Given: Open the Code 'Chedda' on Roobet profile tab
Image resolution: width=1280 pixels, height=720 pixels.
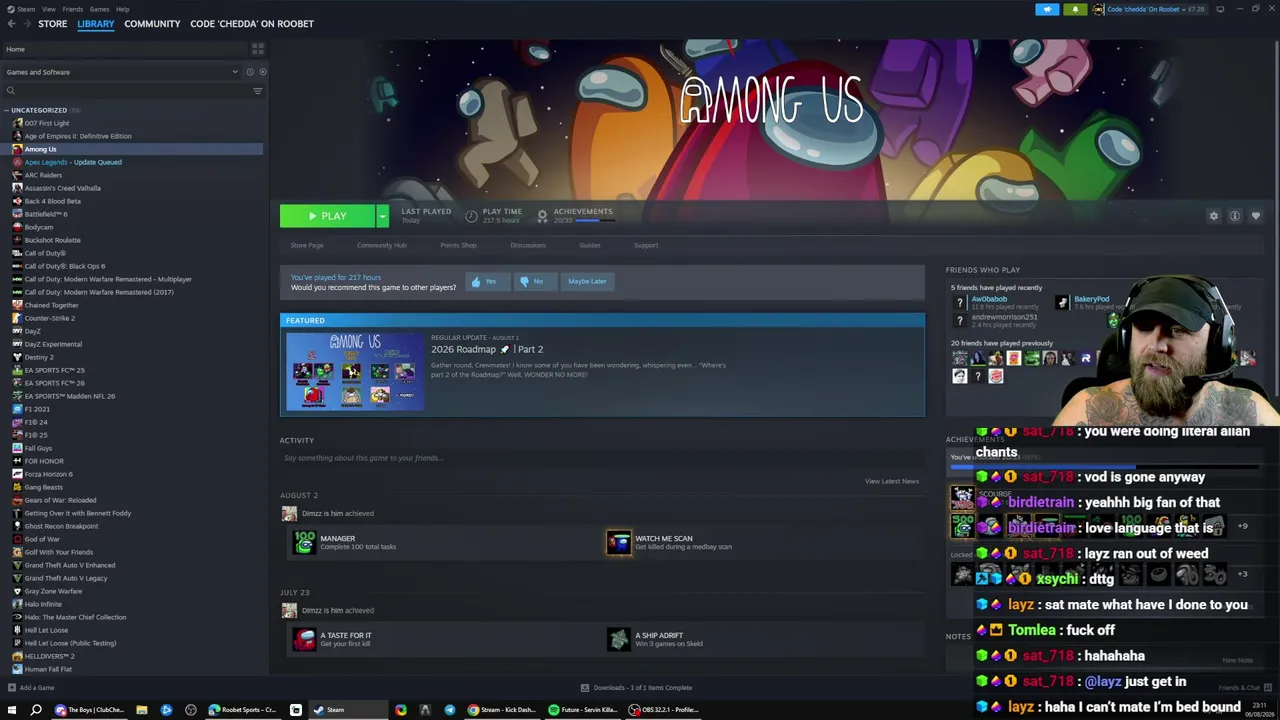Looking at the screenshot, I should click(x=252, y=24).
